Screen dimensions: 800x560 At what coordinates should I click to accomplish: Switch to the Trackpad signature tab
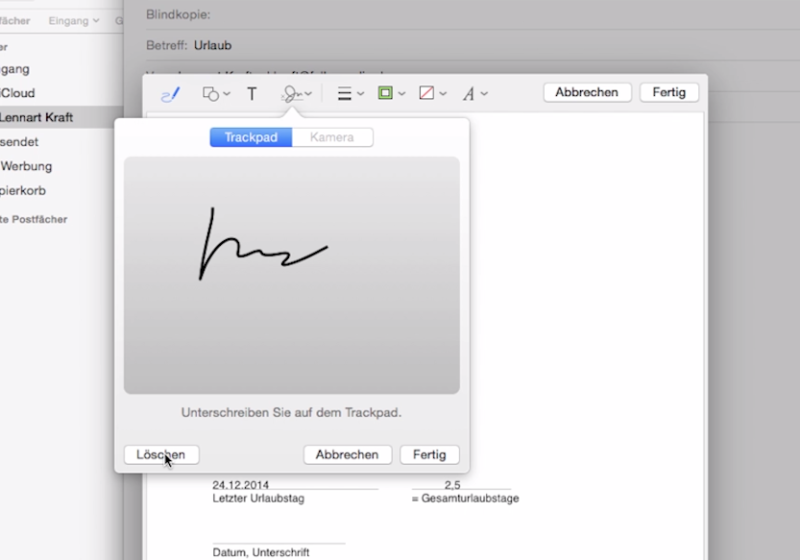click(x=251, y=138)
